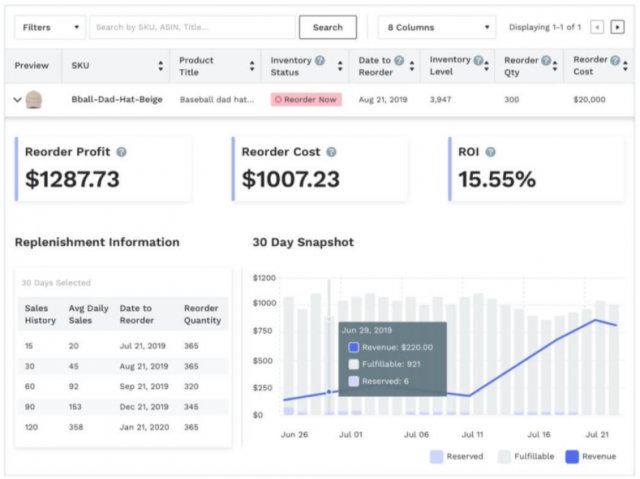
Task: Click reorder qty value 300
Action: click(511, 100)
